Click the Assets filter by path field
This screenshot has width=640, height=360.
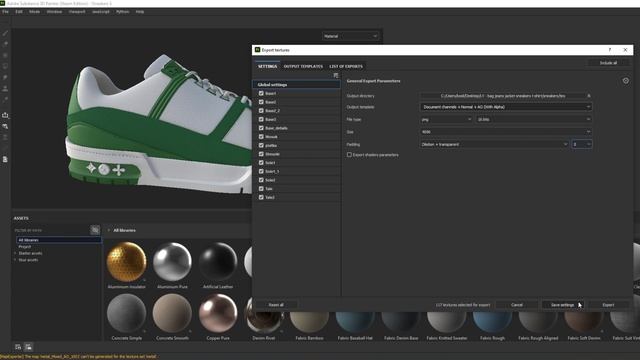click(x=51, y=230)
